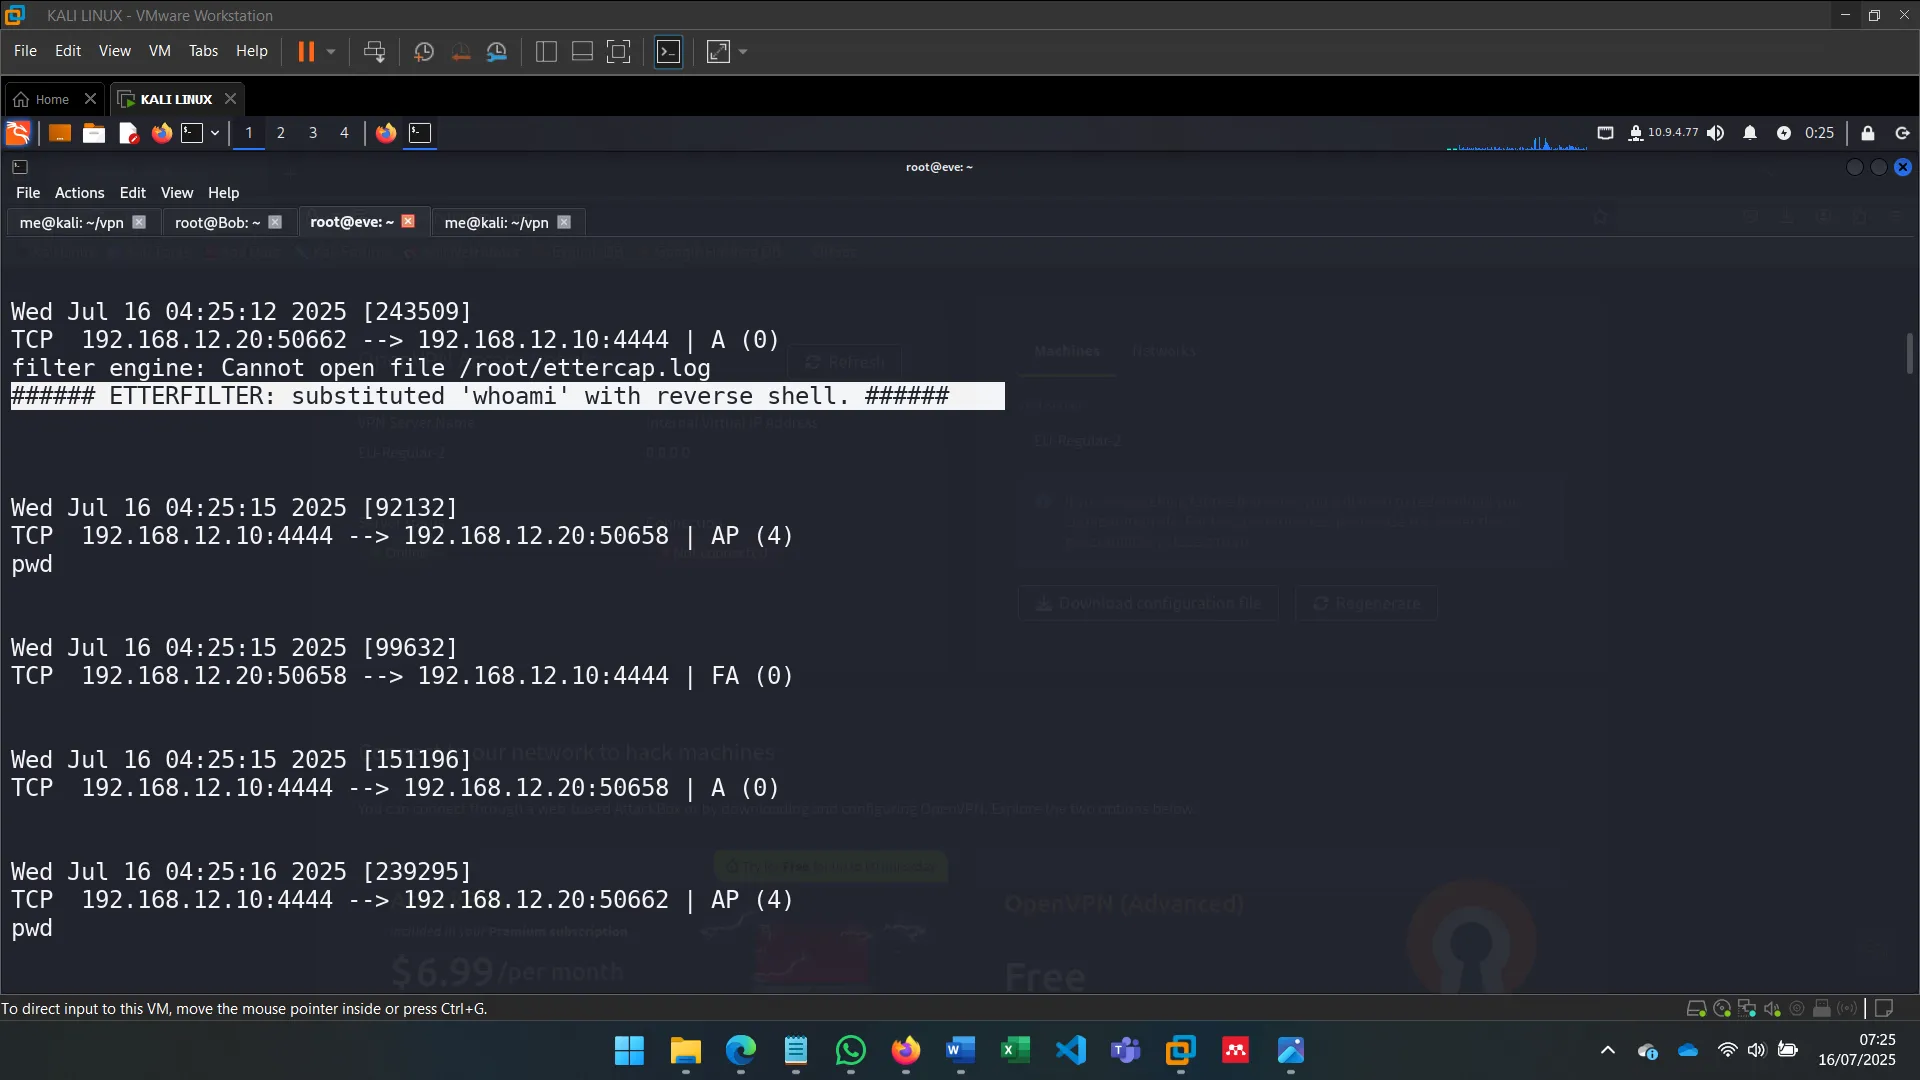
Task: Expand the suspend button dropdown arrow
Action: coord(330,51)
